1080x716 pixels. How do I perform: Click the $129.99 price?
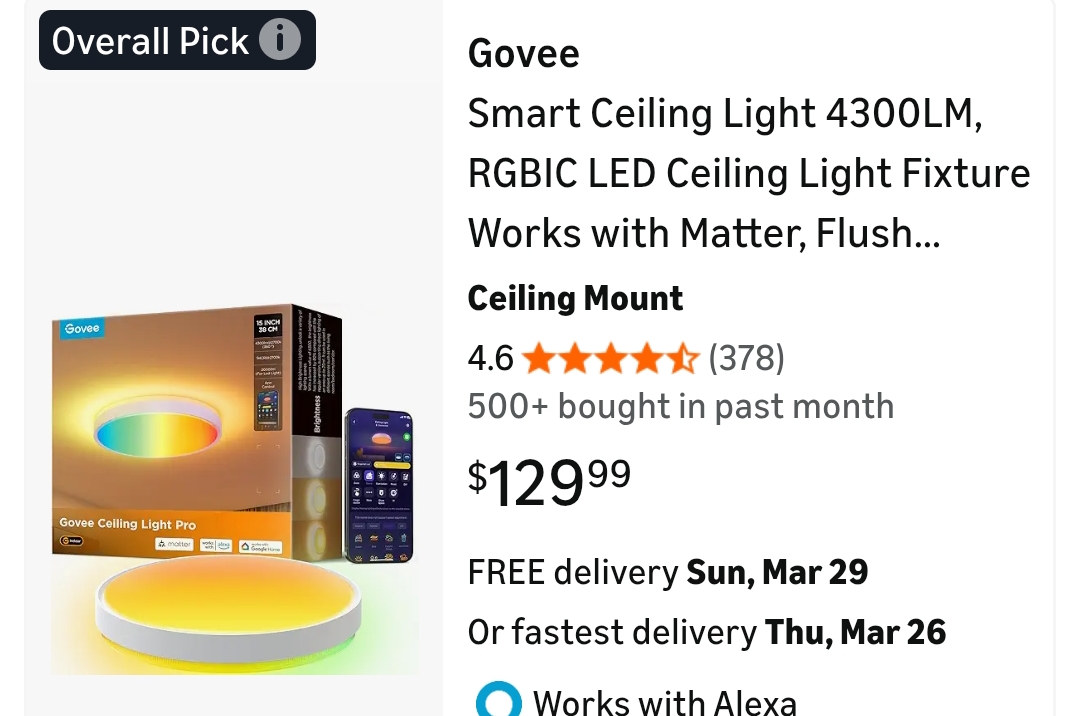(550, 481)
